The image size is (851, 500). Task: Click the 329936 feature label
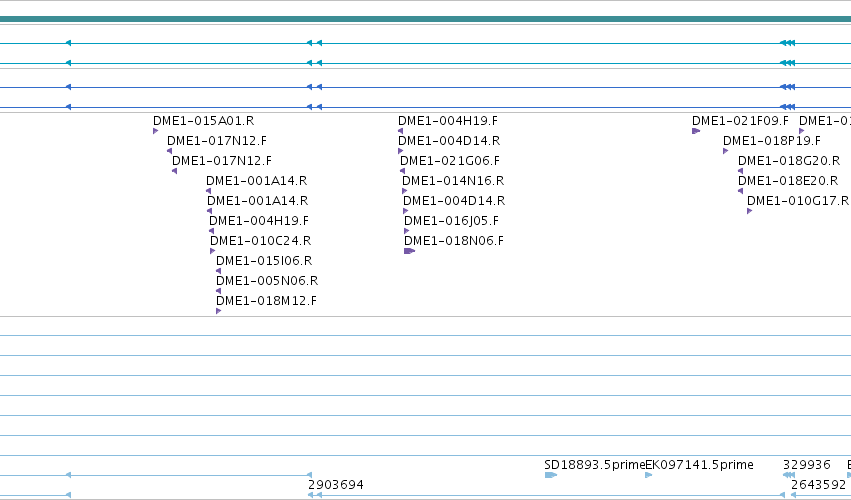click(x=806, y=465)
